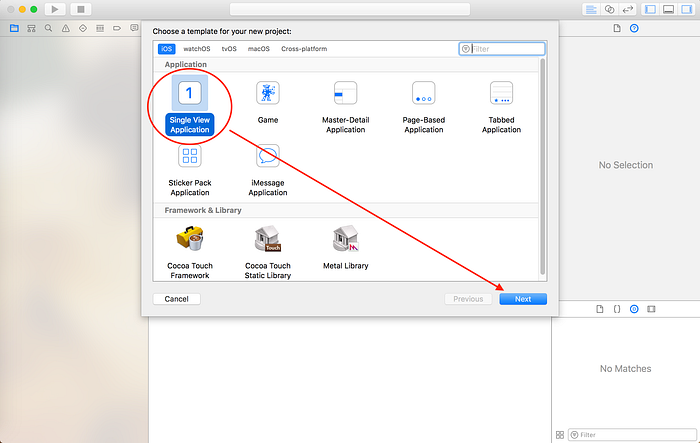Viewport: 700px width, 443px height.
Task: Switch to the Version editor icon
Action: coord(628,9)
